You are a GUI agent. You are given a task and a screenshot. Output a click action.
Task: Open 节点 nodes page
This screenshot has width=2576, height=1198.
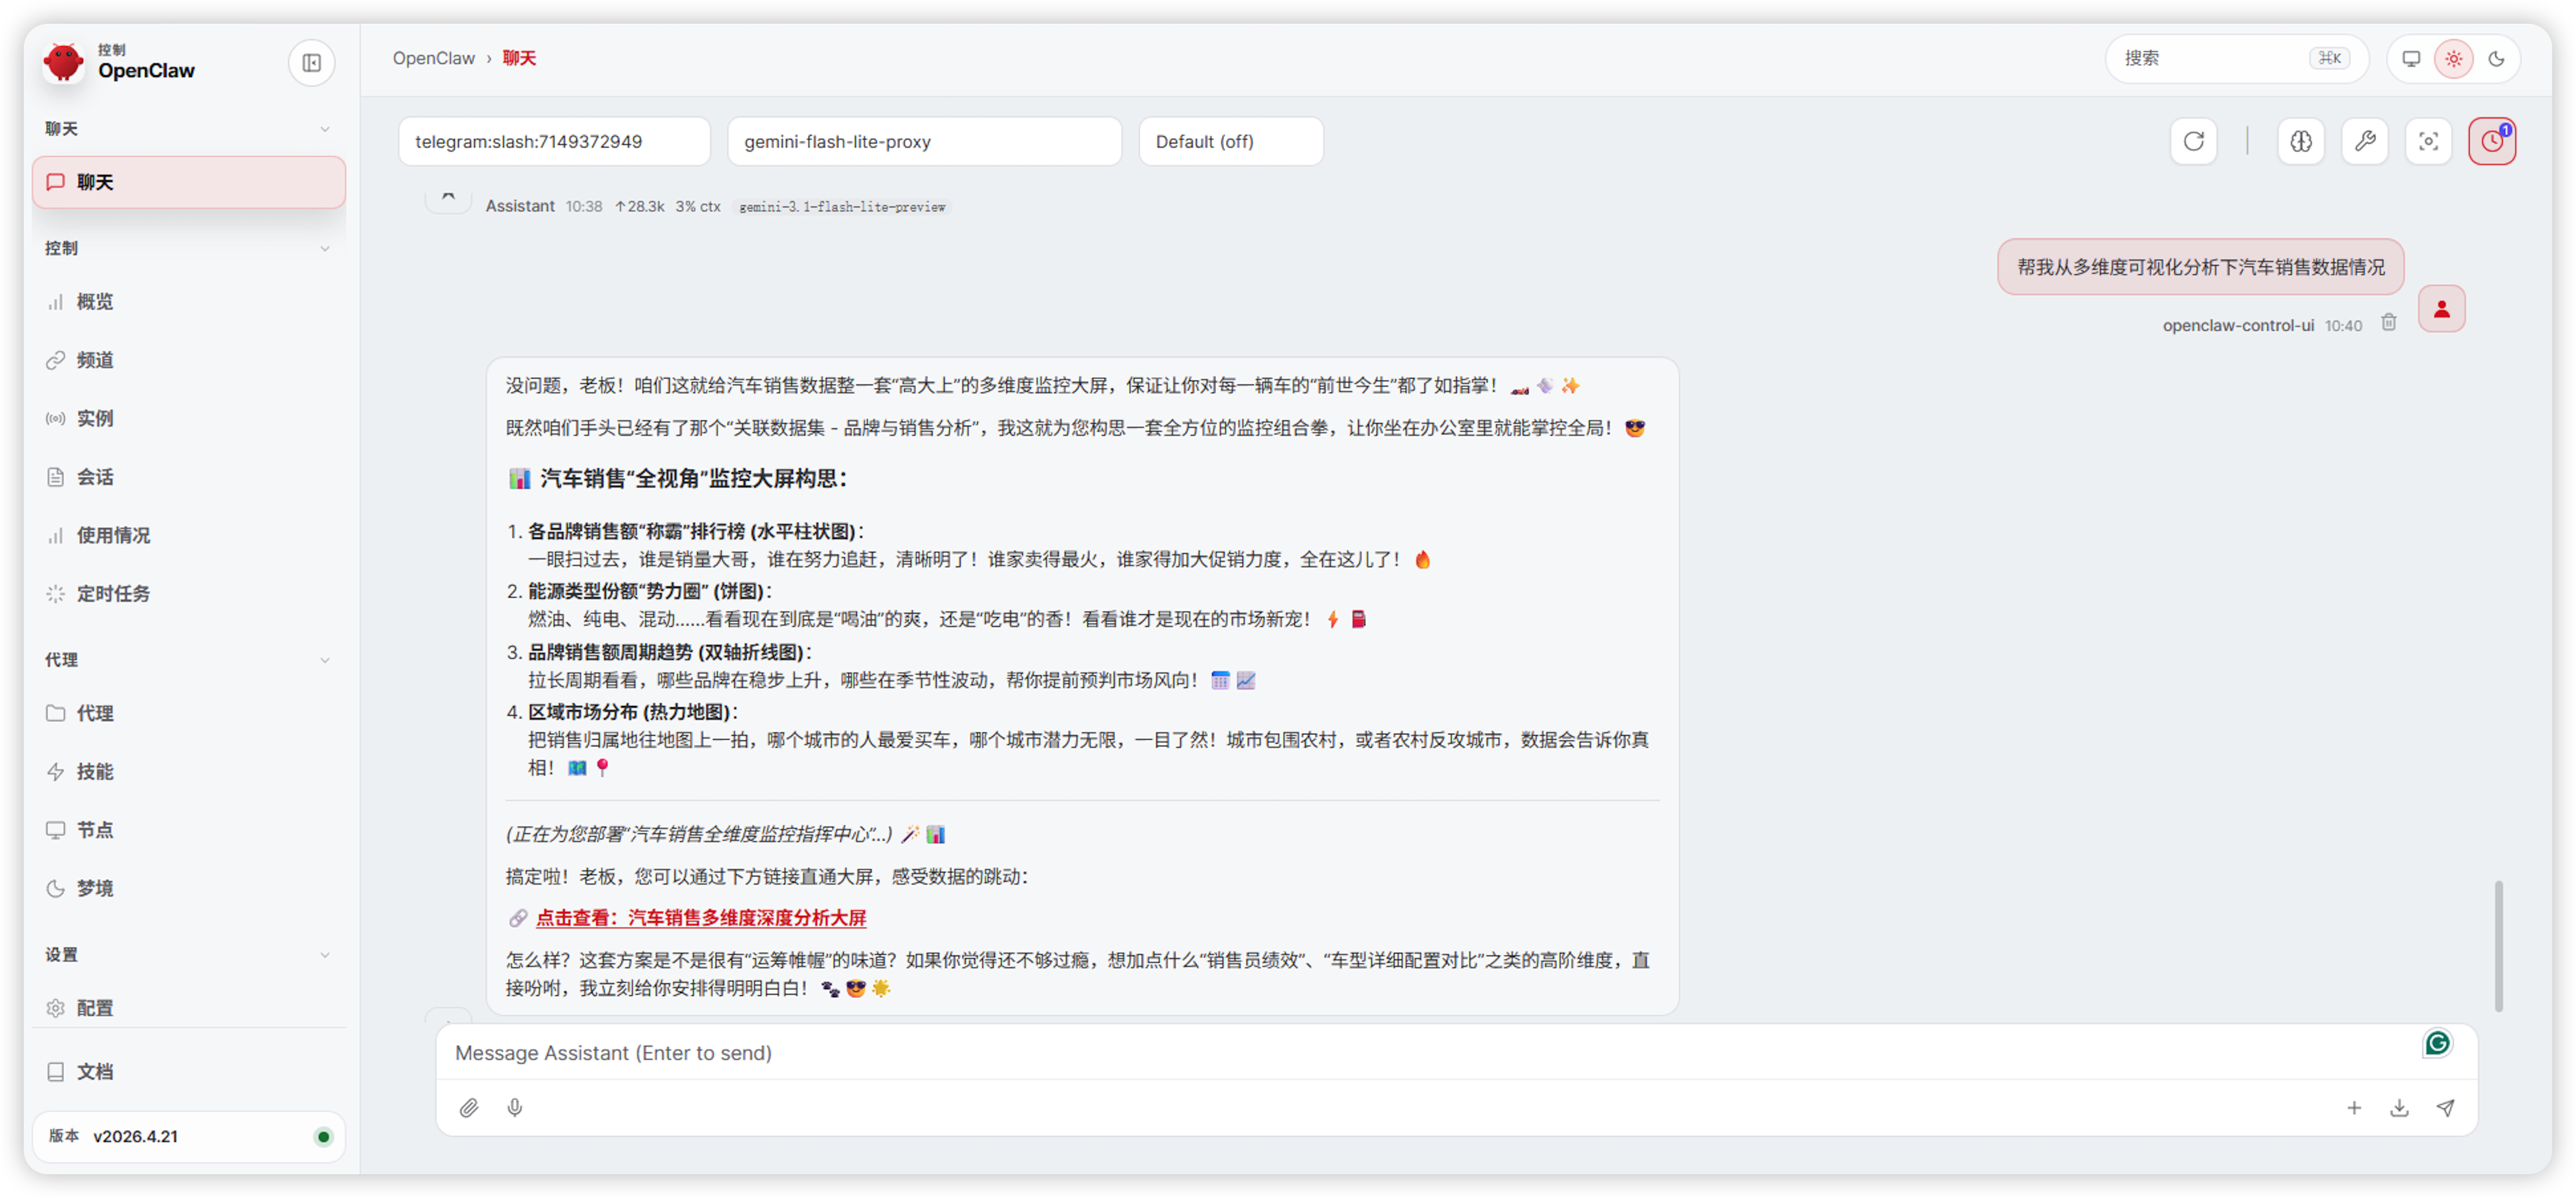[x=189, y=829]
